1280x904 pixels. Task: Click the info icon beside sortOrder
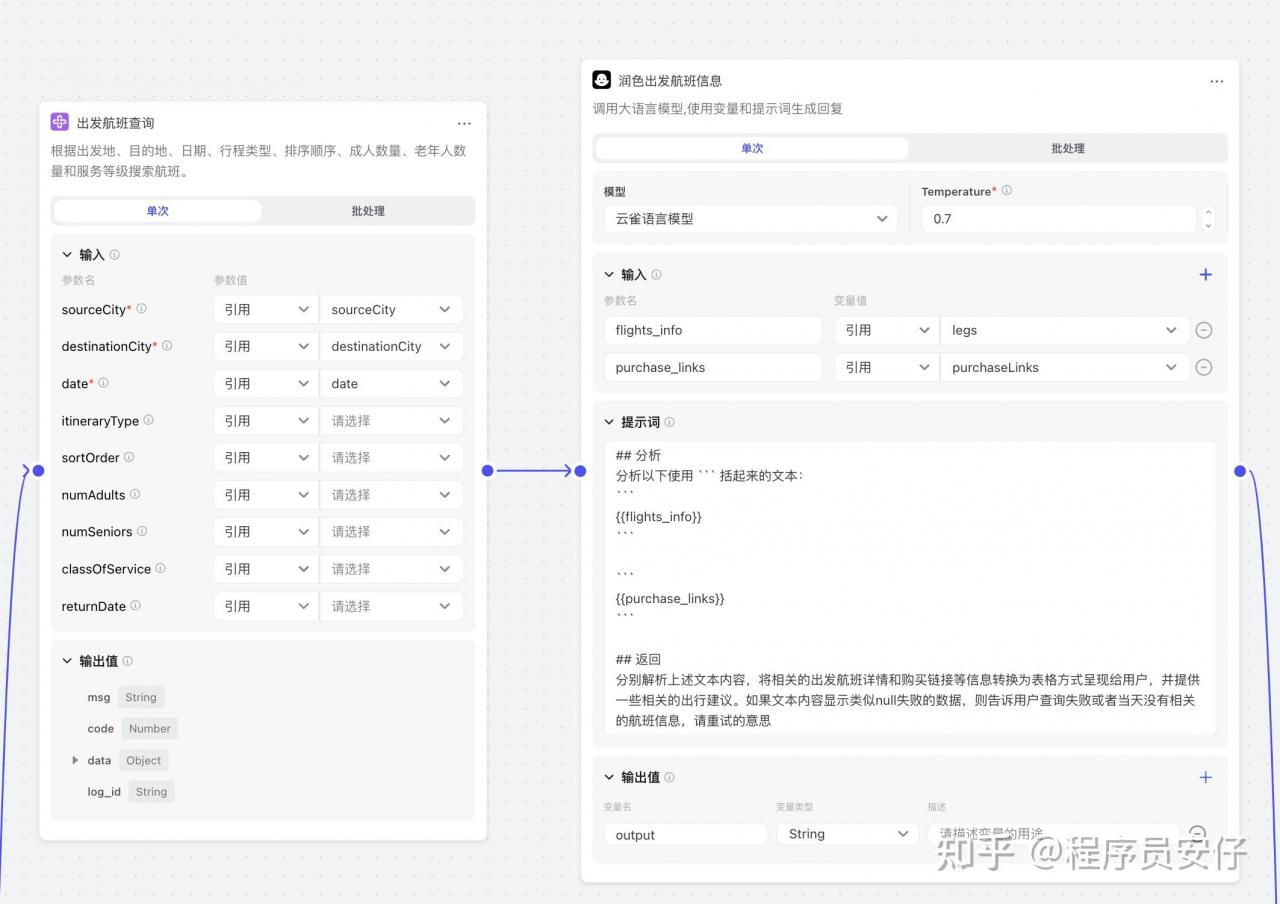(x=129, y=457)
